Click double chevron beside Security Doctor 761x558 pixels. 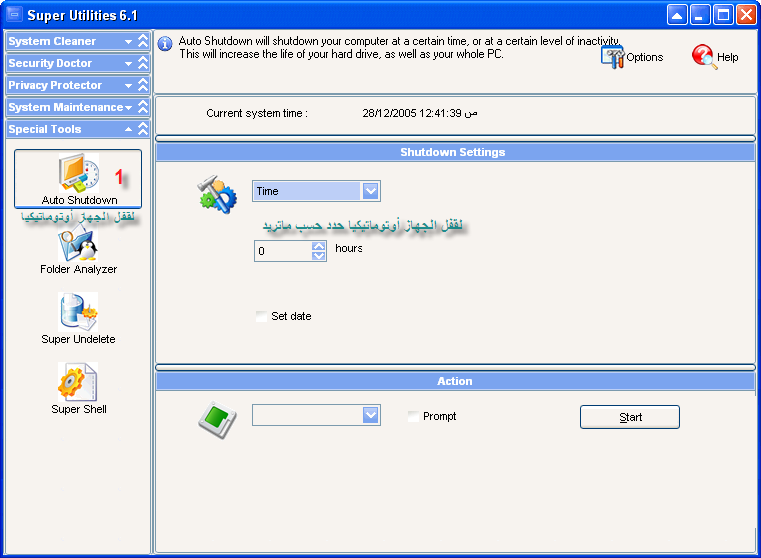[x=143, y=63]
